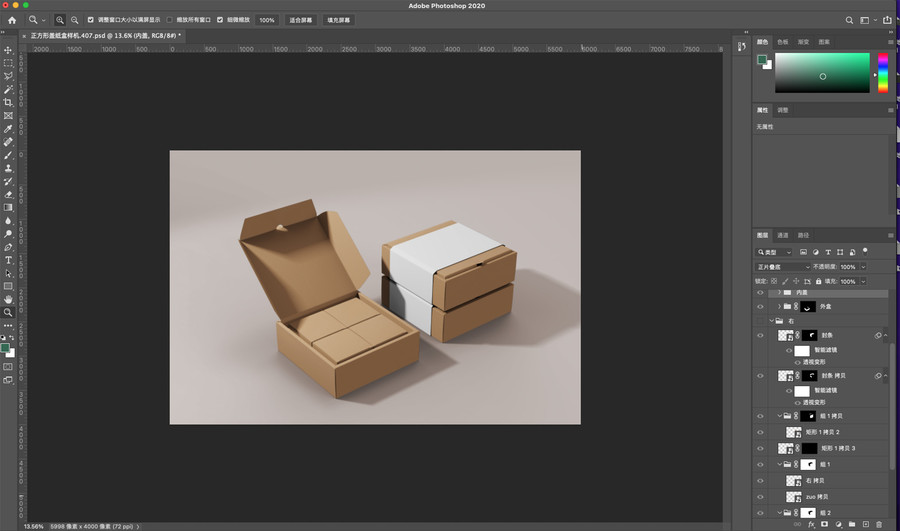Show the 右 group layer
900x531 pixels.
[761, 321]
